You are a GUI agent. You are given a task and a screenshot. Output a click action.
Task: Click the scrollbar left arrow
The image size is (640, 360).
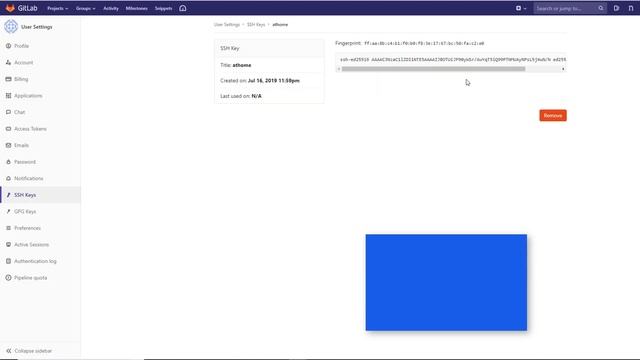click(x=339, y=69)
